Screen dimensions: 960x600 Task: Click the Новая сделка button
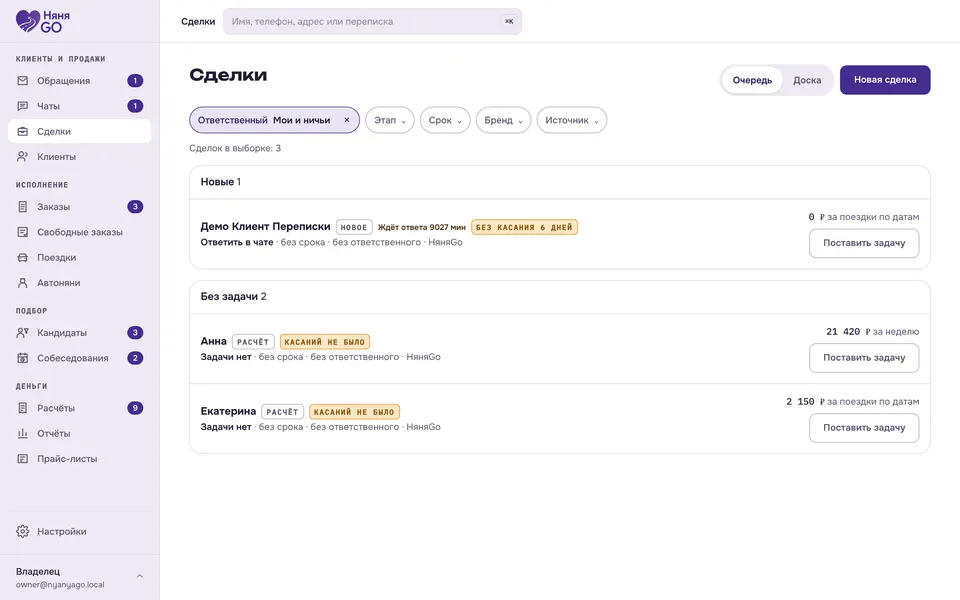[x=885, y=80]
